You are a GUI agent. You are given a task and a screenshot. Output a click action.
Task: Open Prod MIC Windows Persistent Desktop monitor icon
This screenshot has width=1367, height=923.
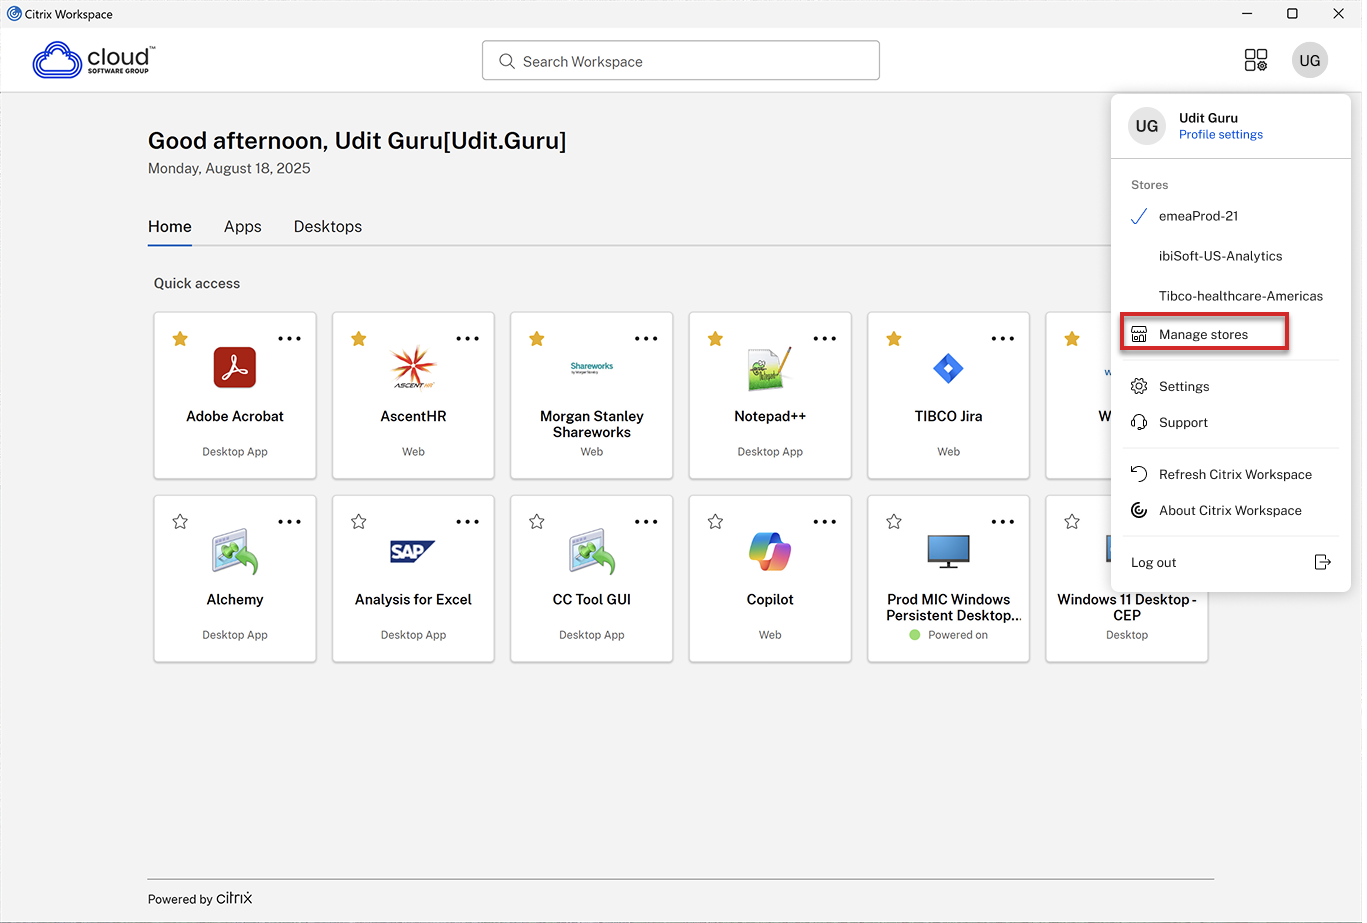[x=948, y=551]
